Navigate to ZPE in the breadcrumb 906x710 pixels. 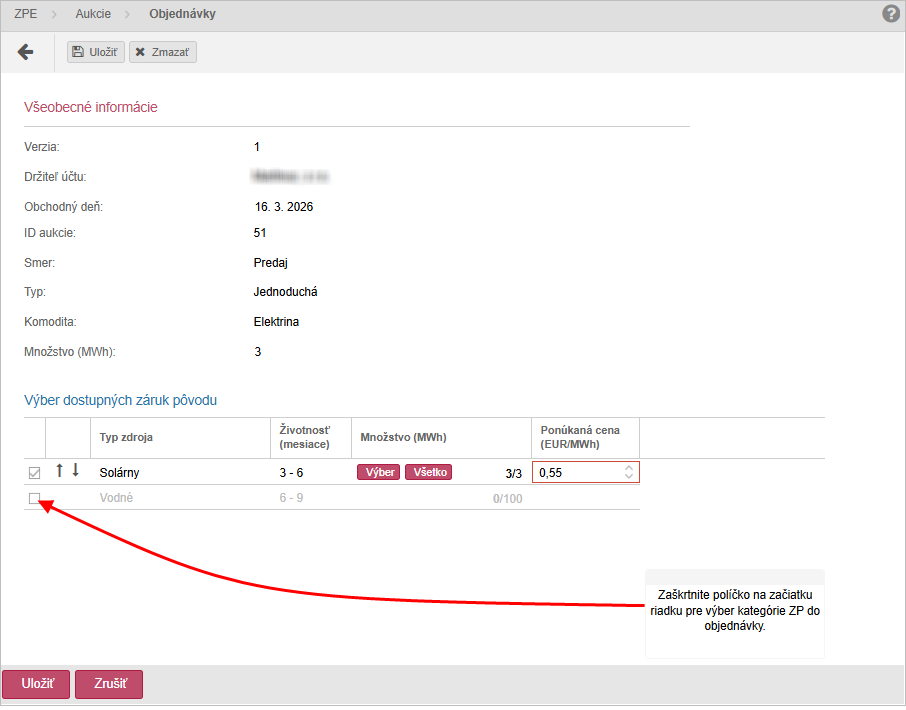click(x=26, y=14)
